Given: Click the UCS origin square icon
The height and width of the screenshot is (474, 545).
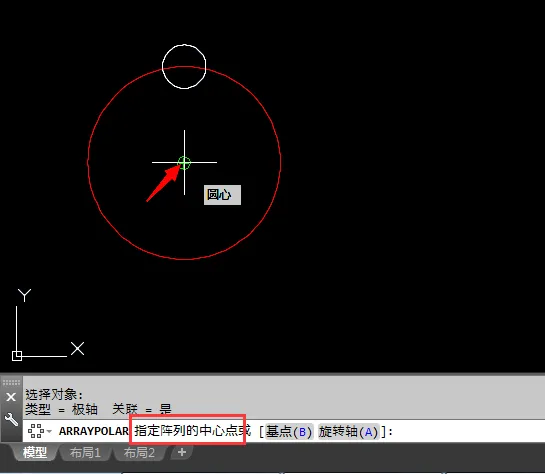Looking at the screenshot, I should pos(17,356).
